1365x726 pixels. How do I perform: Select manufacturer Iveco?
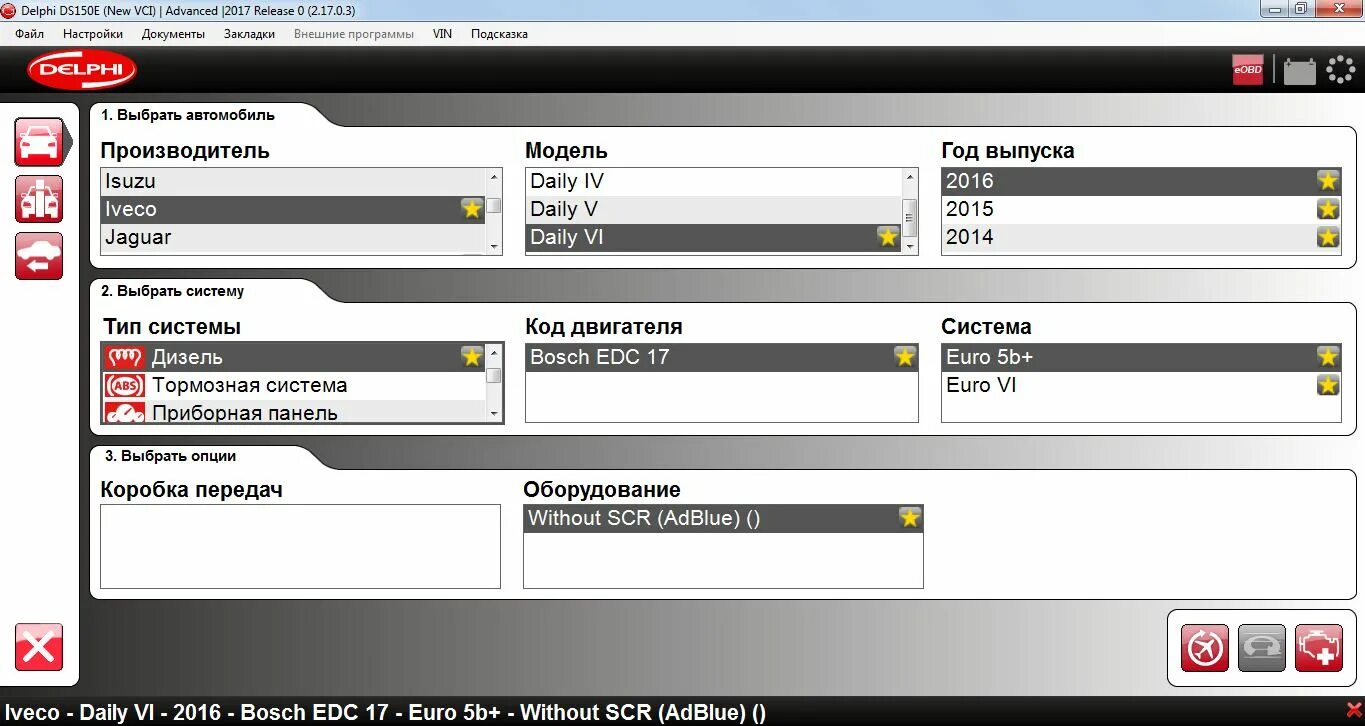coord(293,209)
